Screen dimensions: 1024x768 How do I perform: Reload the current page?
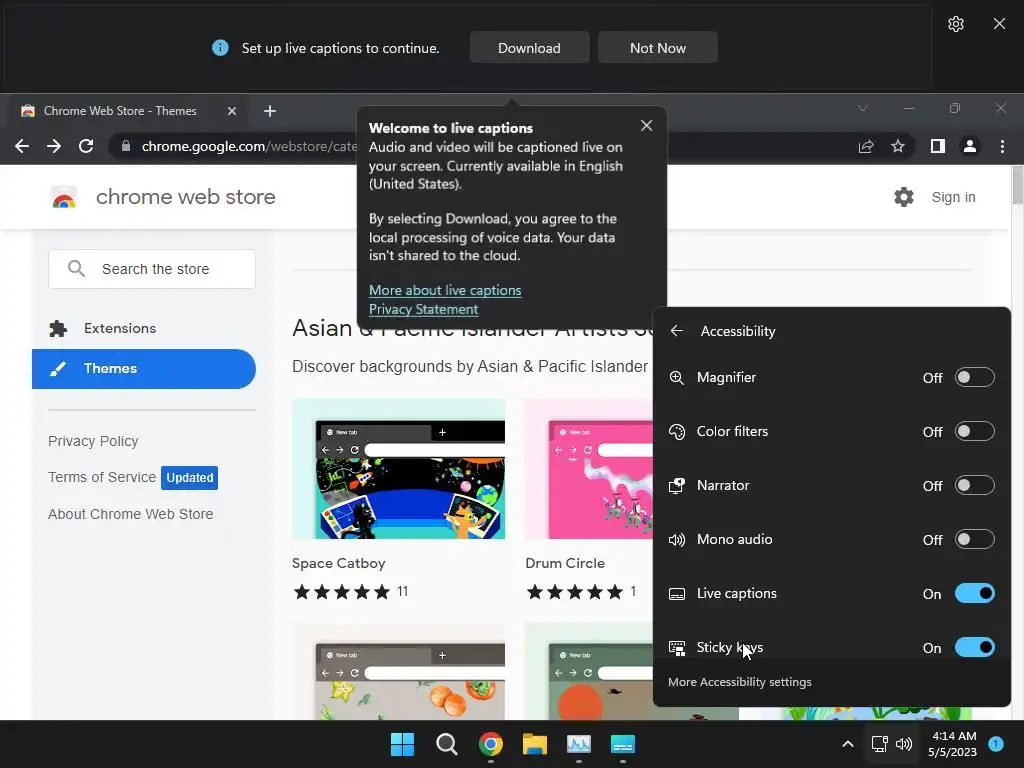(86, 146)
